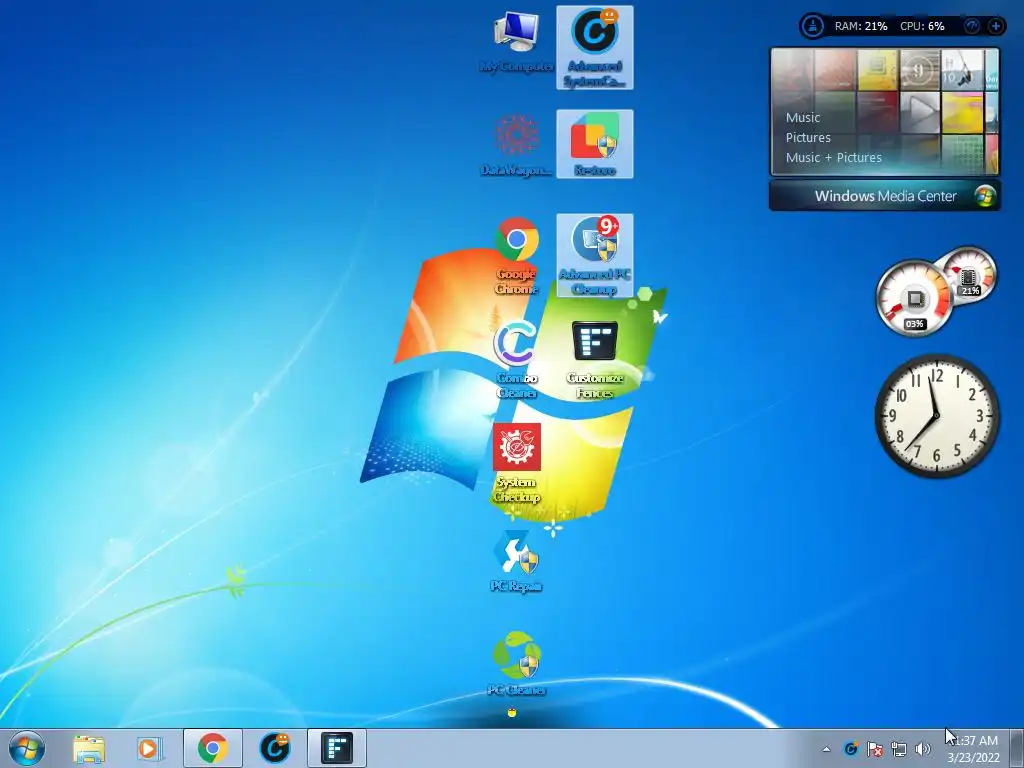Open Windows Explorer from the taskbar
Screen dimensions: 1024x768
[x=89, y=748]
